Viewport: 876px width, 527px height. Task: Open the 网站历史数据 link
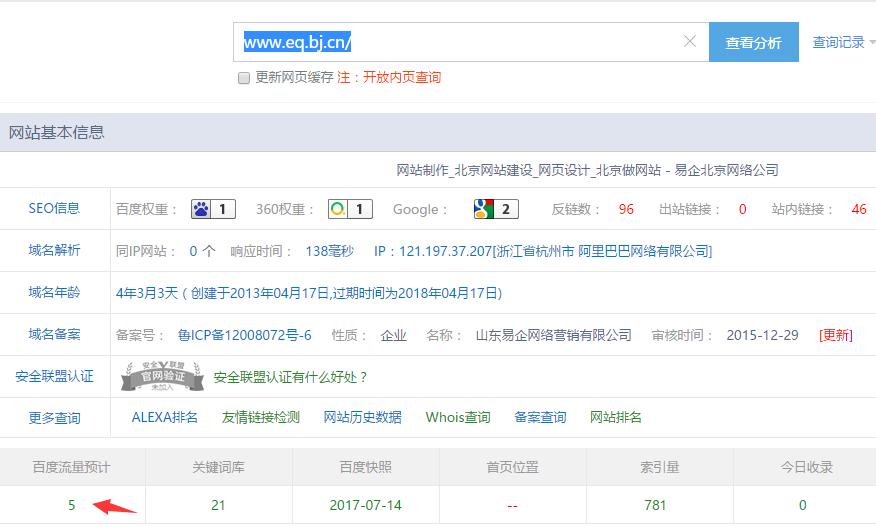point(362,417)
